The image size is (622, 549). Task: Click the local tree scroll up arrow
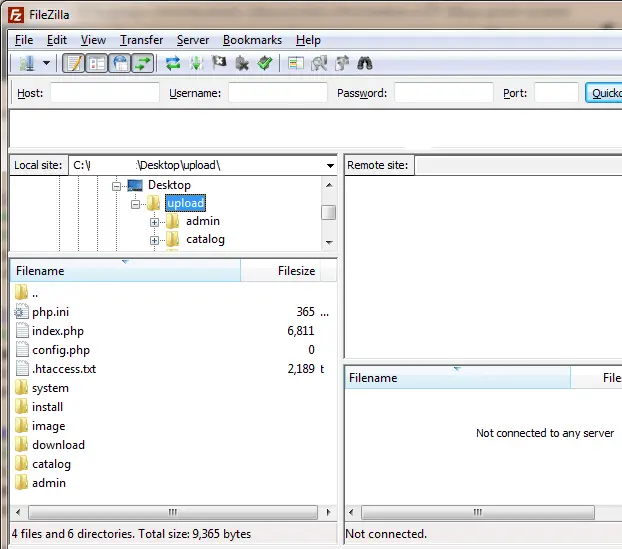point(329,185)
